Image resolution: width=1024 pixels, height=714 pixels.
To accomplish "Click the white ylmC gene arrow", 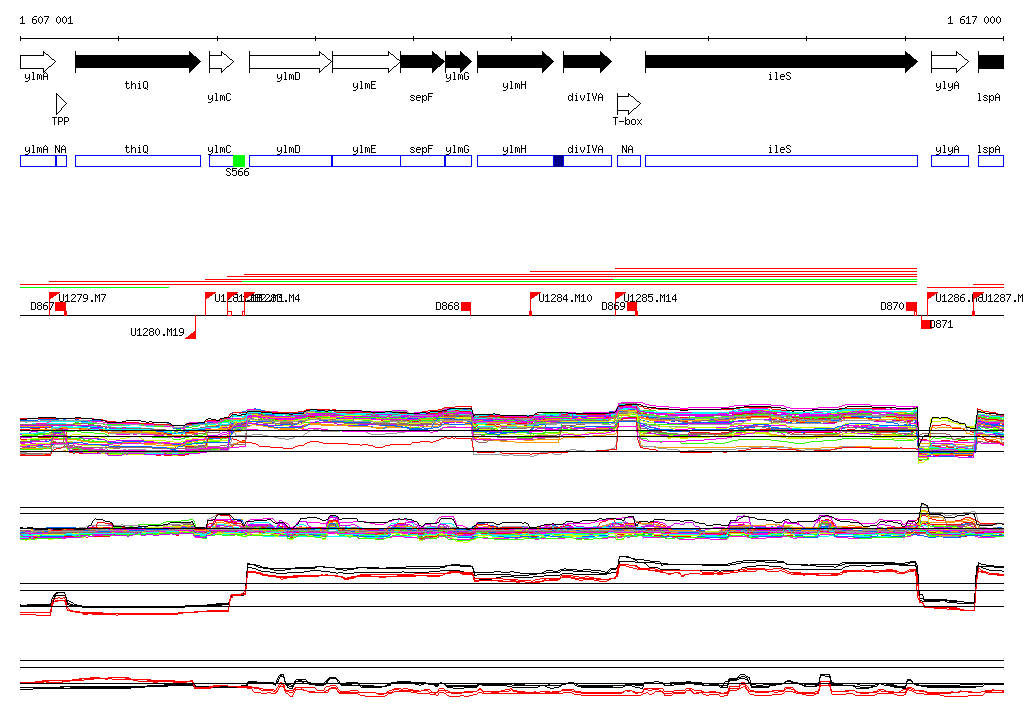I will pos(221,62).
